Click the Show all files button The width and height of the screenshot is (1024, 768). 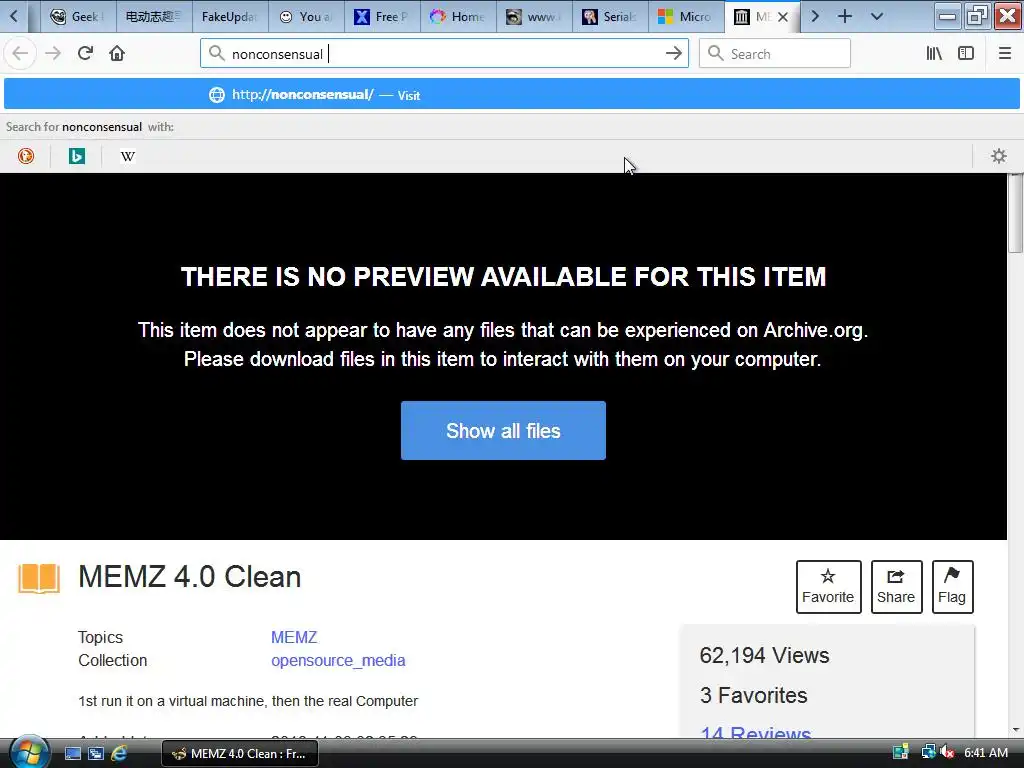click(503, 430)
